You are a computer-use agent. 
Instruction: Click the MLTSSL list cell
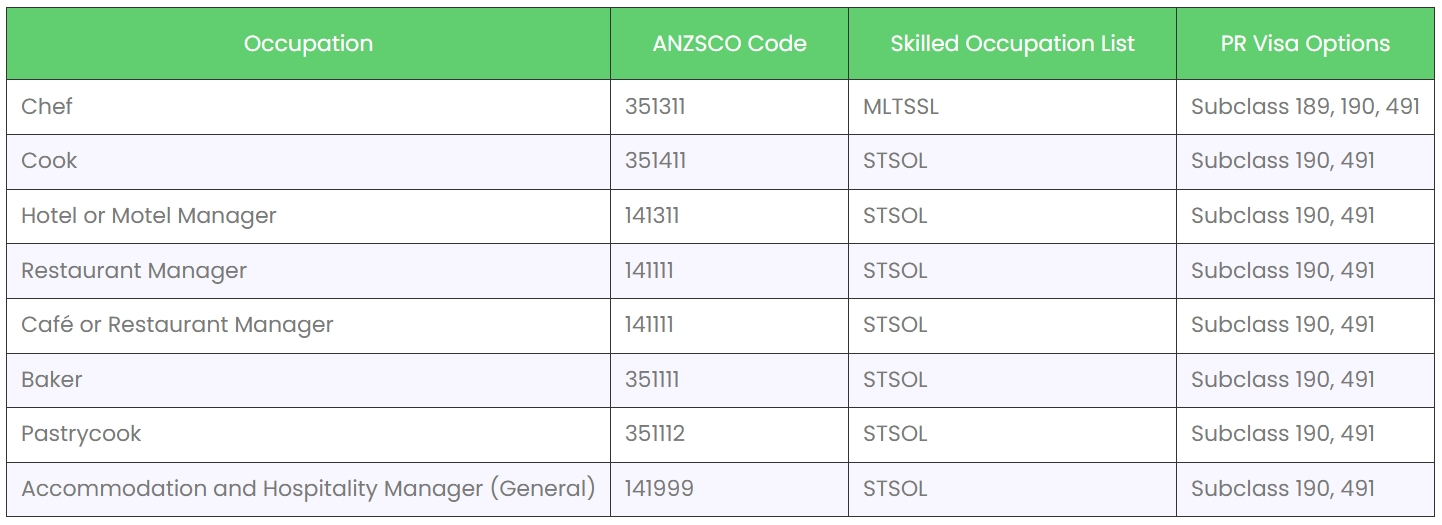click(900, 107)
